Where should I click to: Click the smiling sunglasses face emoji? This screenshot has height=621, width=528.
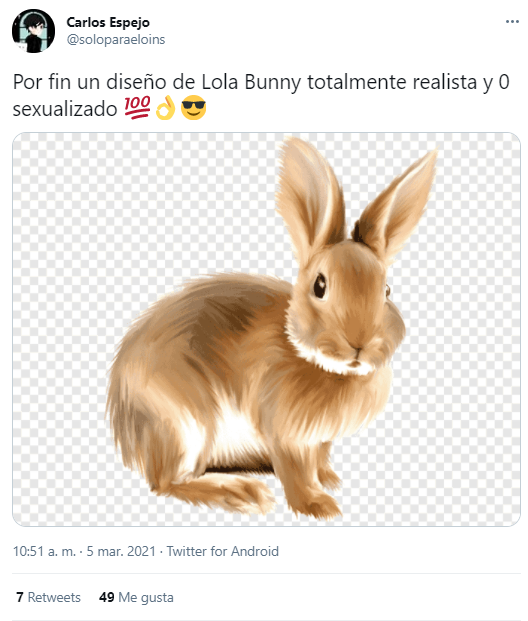193,108
